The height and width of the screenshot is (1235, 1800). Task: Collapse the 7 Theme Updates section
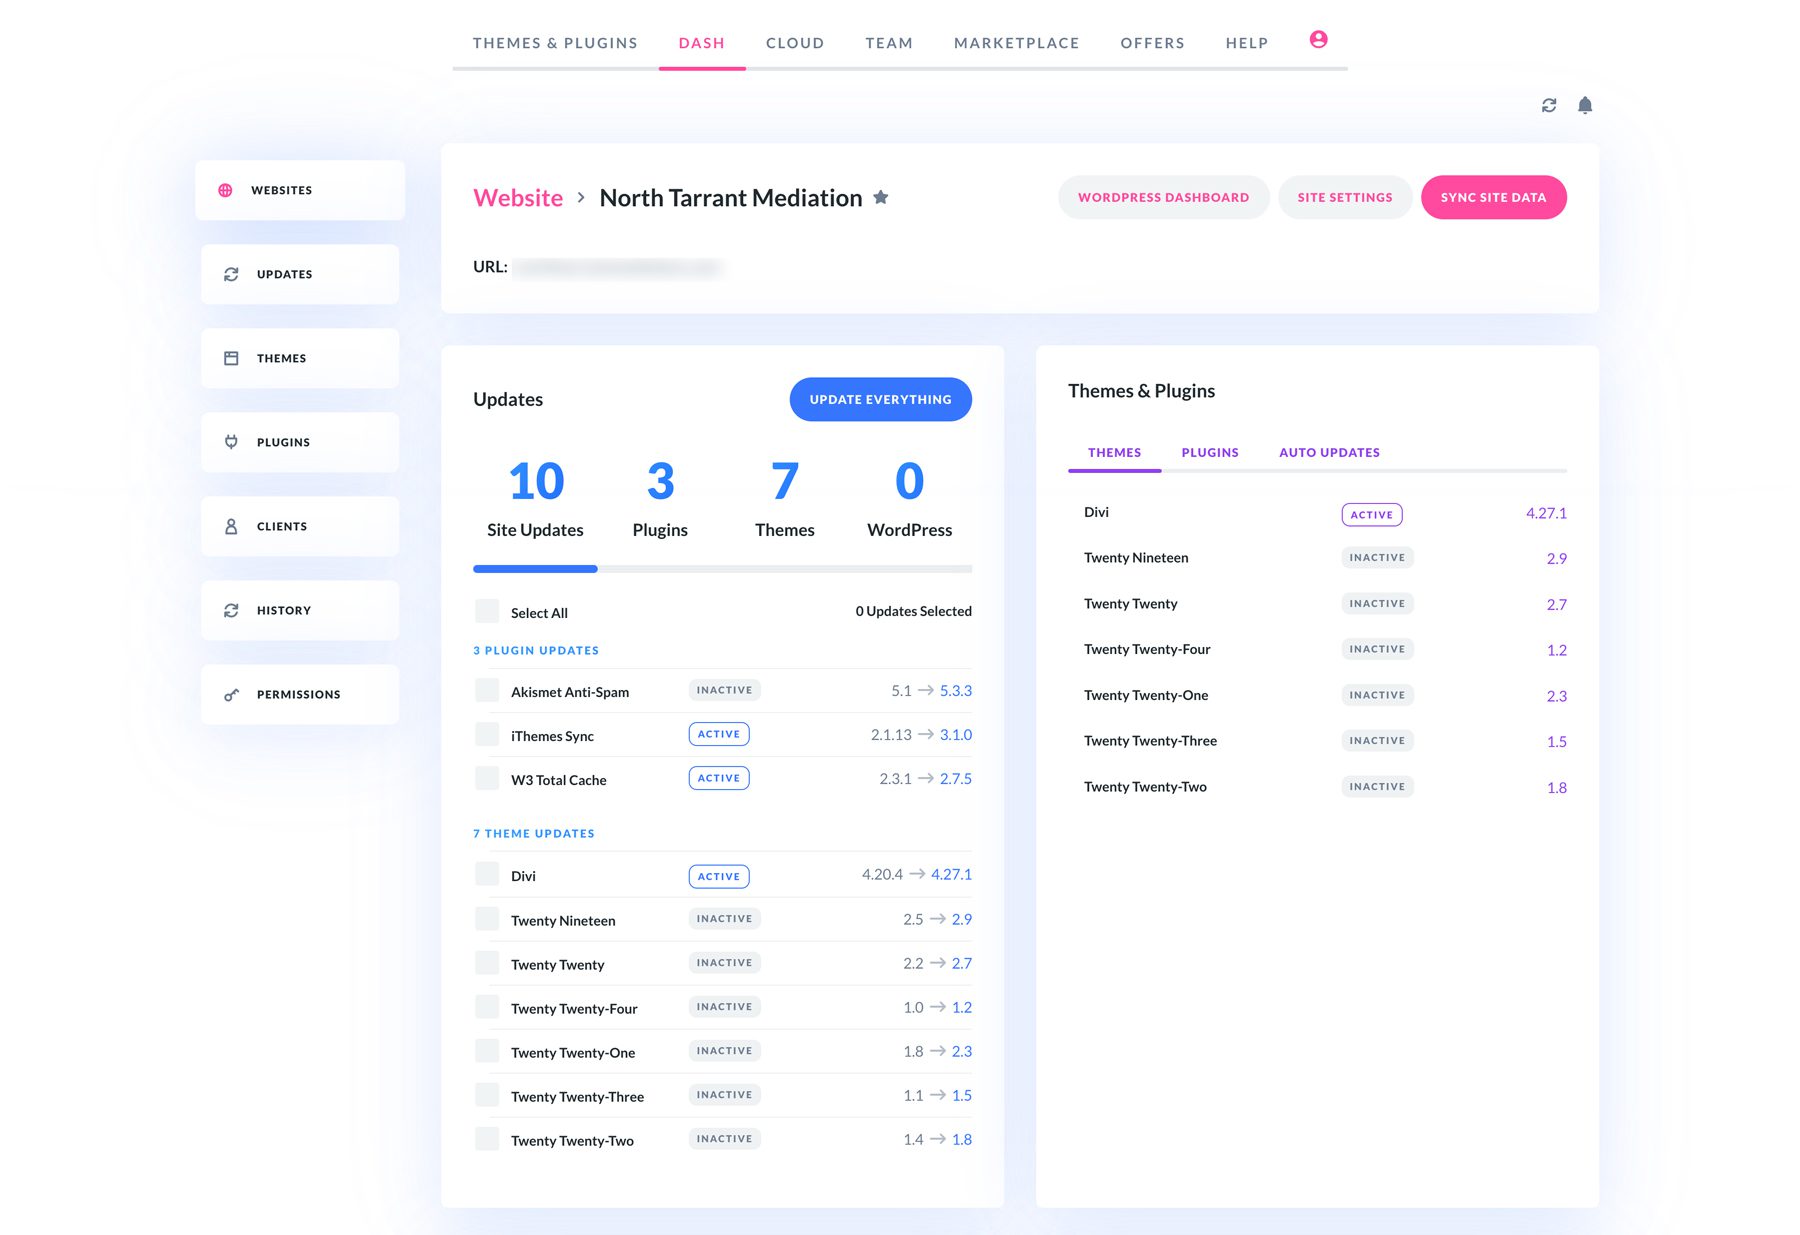pyautogui.click(x=534, y=832)
